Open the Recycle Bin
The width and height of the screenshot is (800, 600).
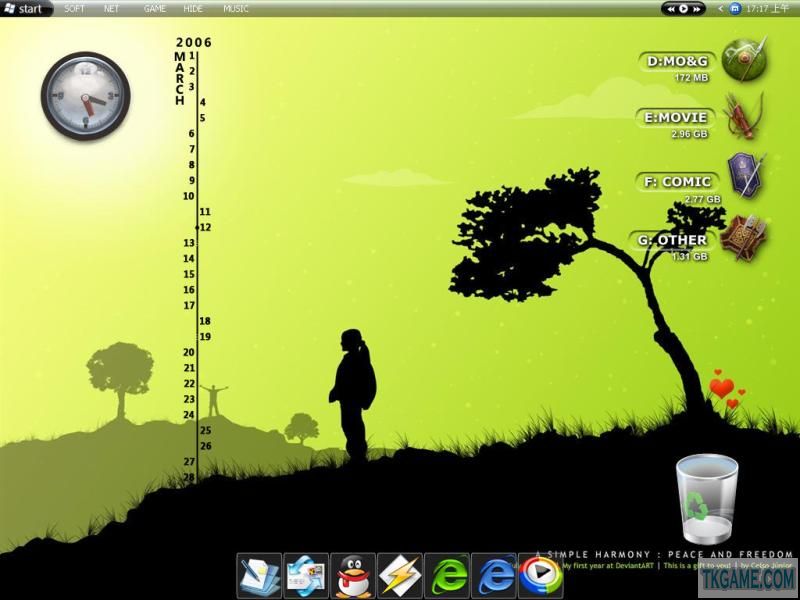(x=707, y=499)
